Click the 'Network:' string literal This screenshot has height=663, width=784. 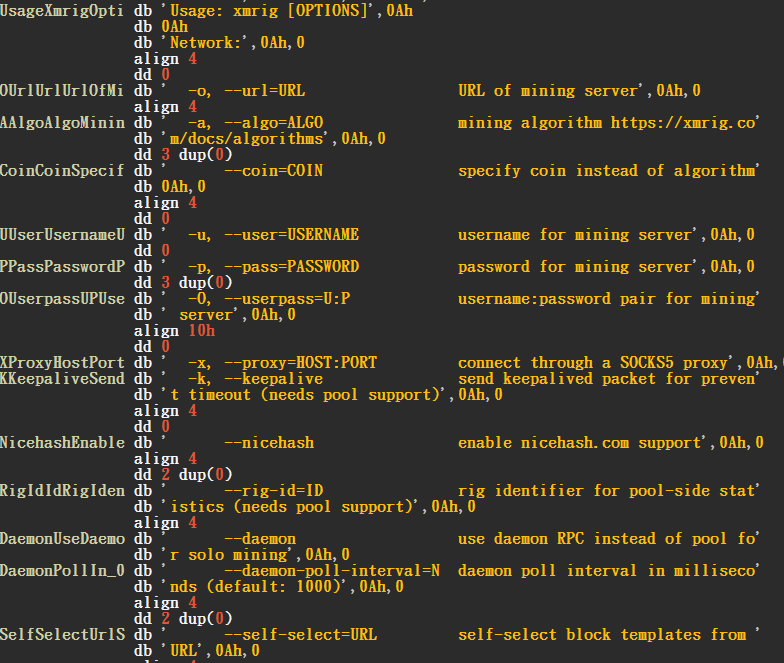(x=211, y=43)
